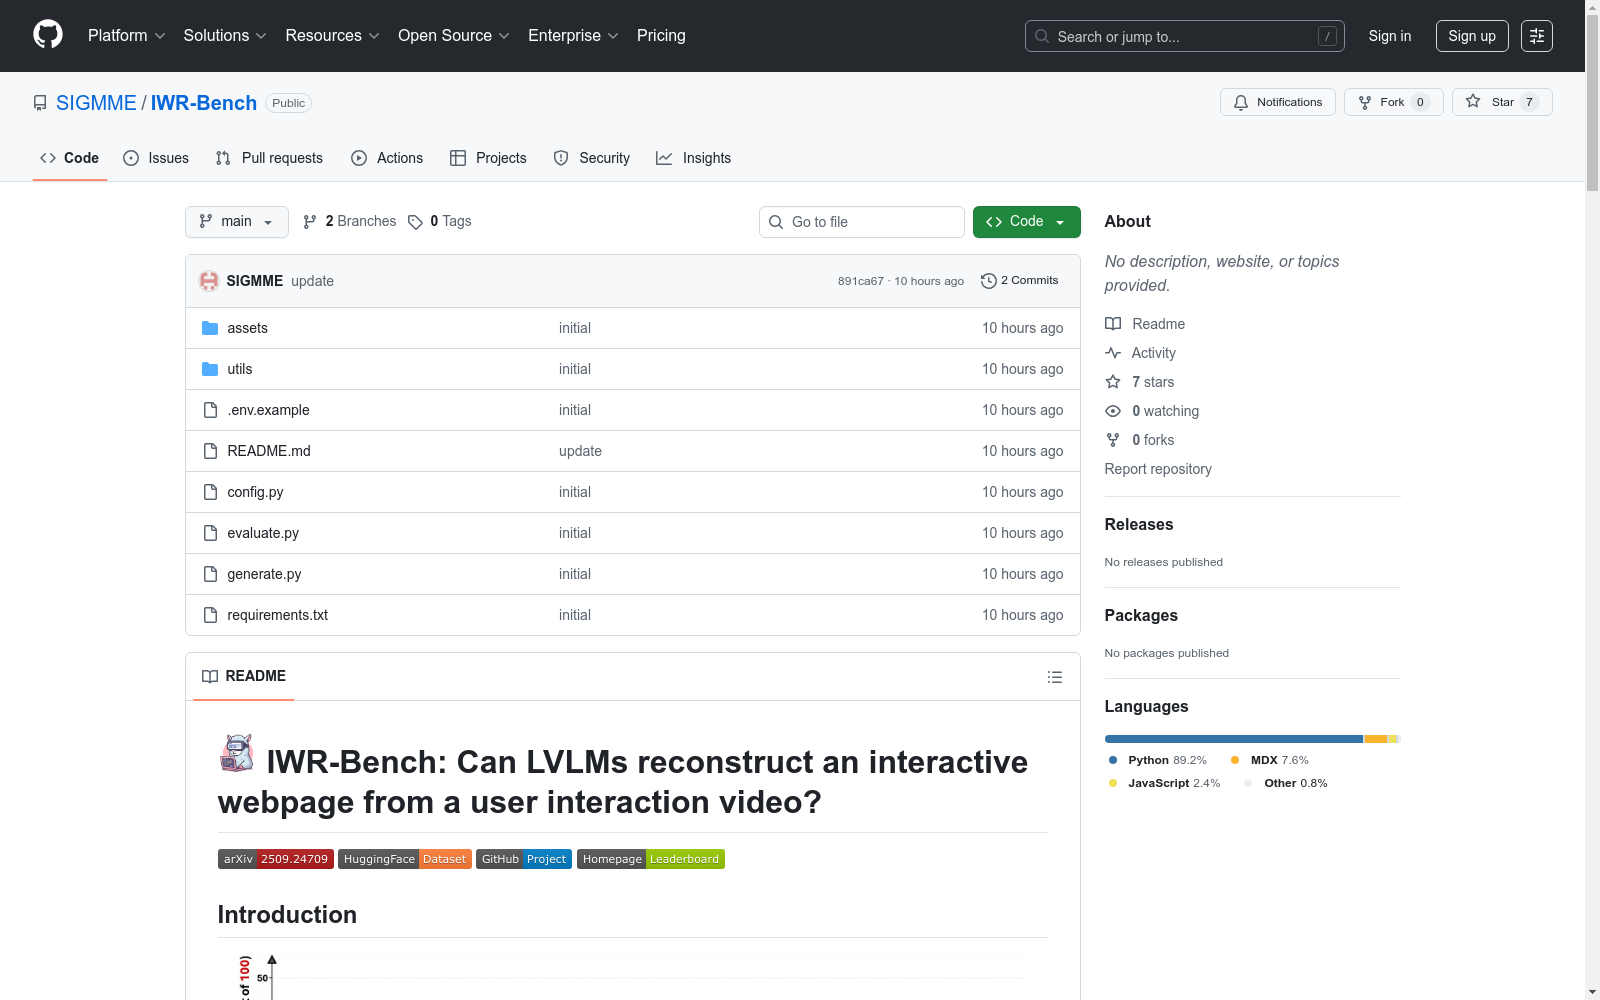1600x1000 pixels.
Task: Click the fork icon beside 0 forks
Action: click(1113, 440)
